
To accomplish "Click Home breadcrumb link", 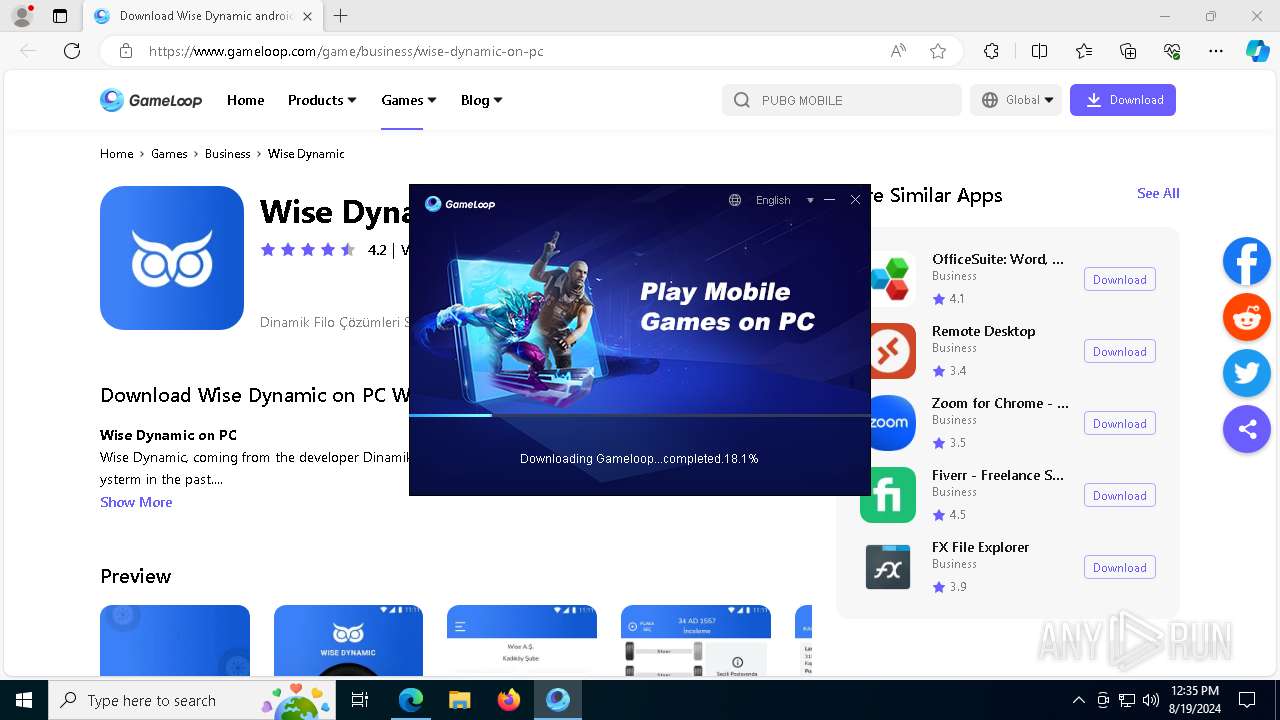I will 117,154.
